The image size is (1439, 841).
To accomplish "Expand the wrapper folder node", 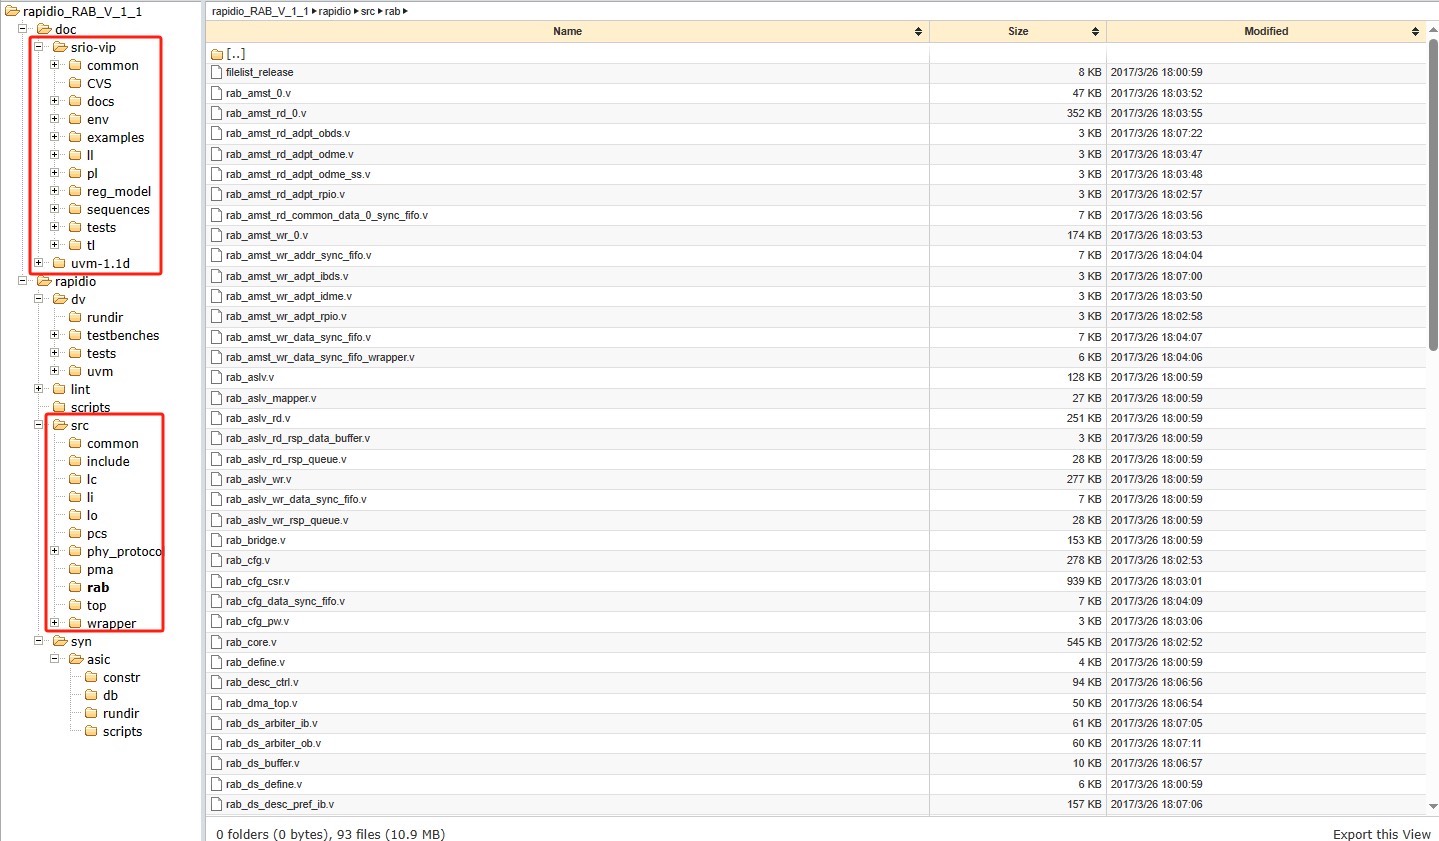I will coord(55,623).
